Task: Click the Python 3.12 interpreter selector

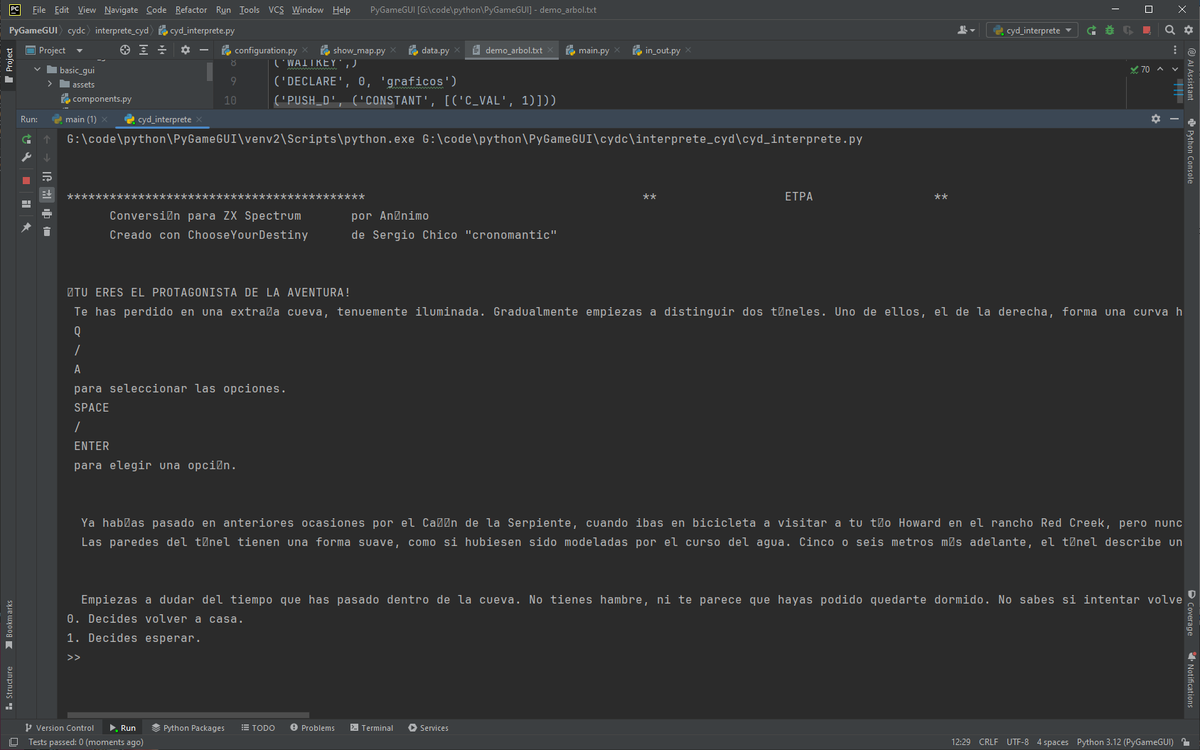Action: click(1125, 742)
